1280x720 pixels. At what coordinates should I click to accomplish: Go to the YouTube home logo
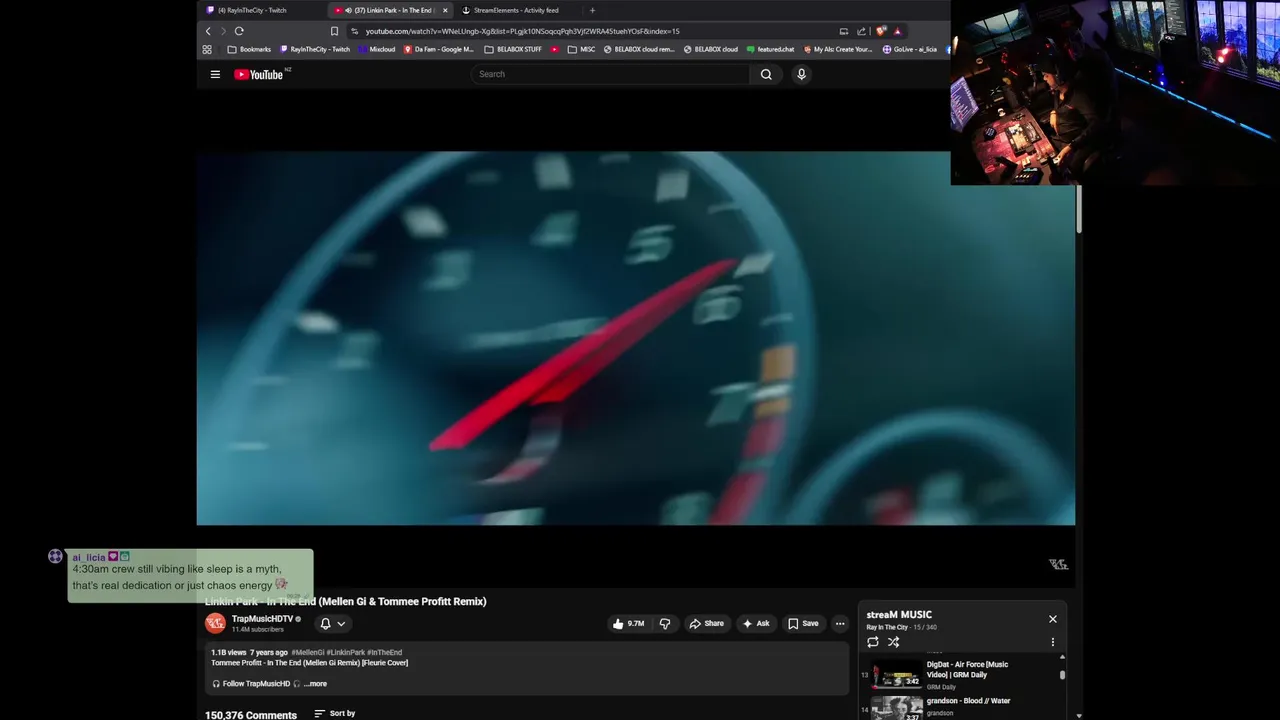coord(261,74)
